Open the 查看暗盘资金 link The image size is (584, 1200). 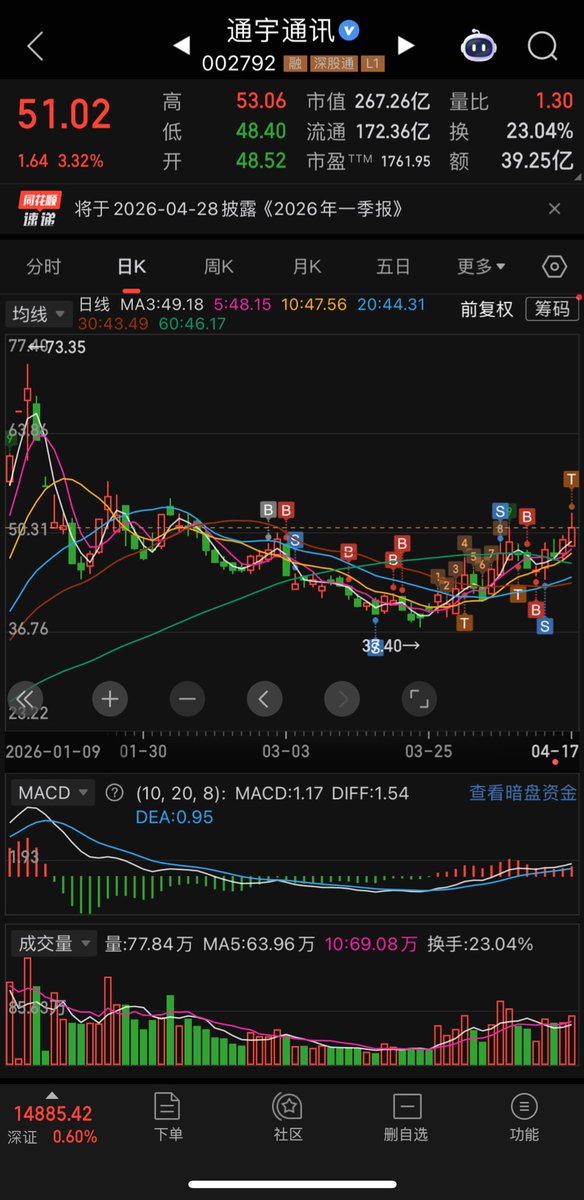click(523, 793)
